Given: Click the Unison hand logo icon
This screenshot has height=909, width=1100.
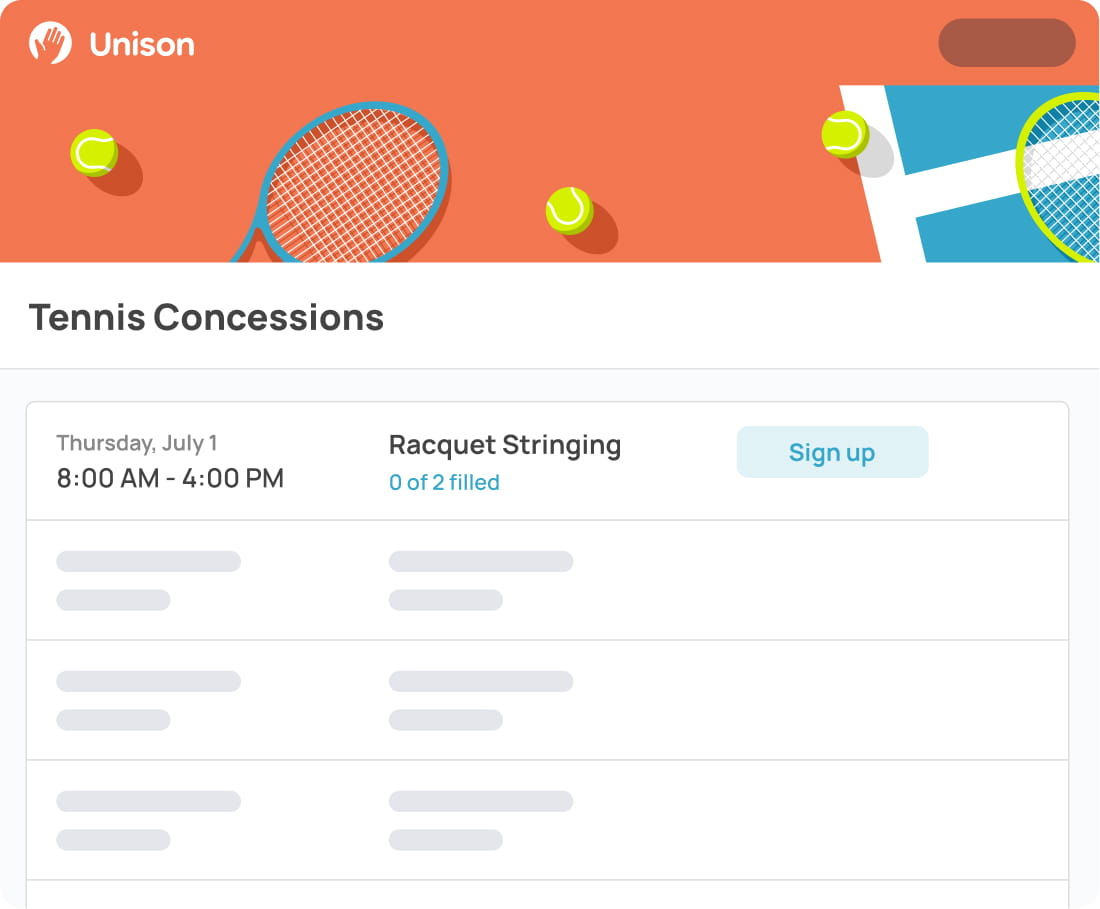Looking at the screenshot, I should 50,44.
